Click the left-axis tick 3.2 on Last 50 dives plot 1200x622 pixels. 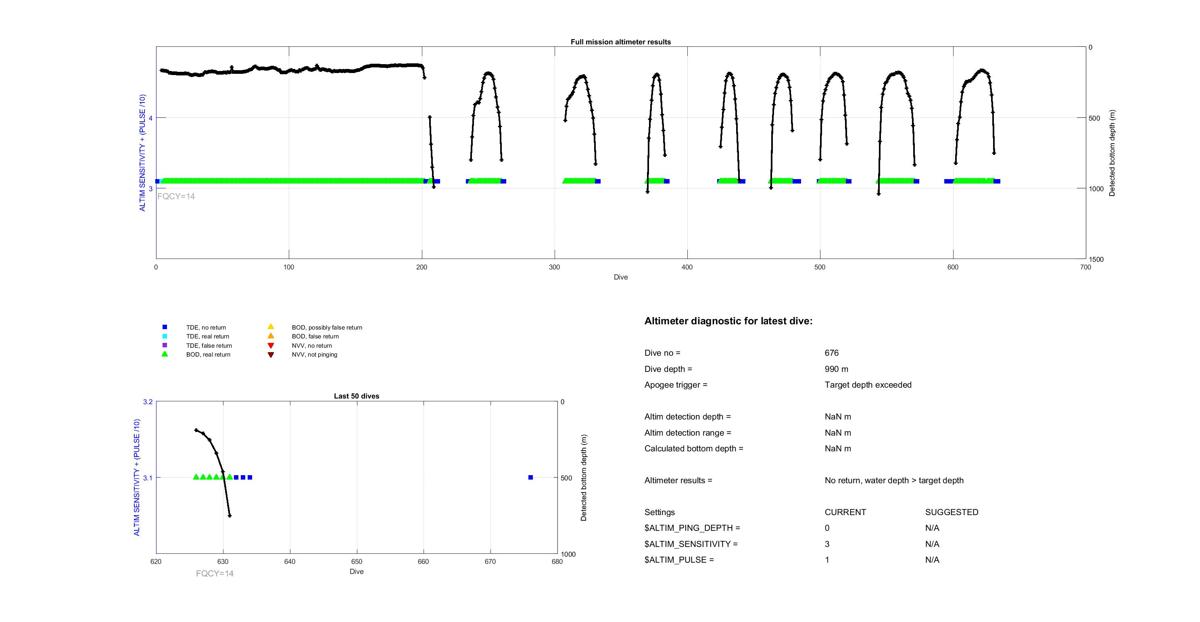148,402
